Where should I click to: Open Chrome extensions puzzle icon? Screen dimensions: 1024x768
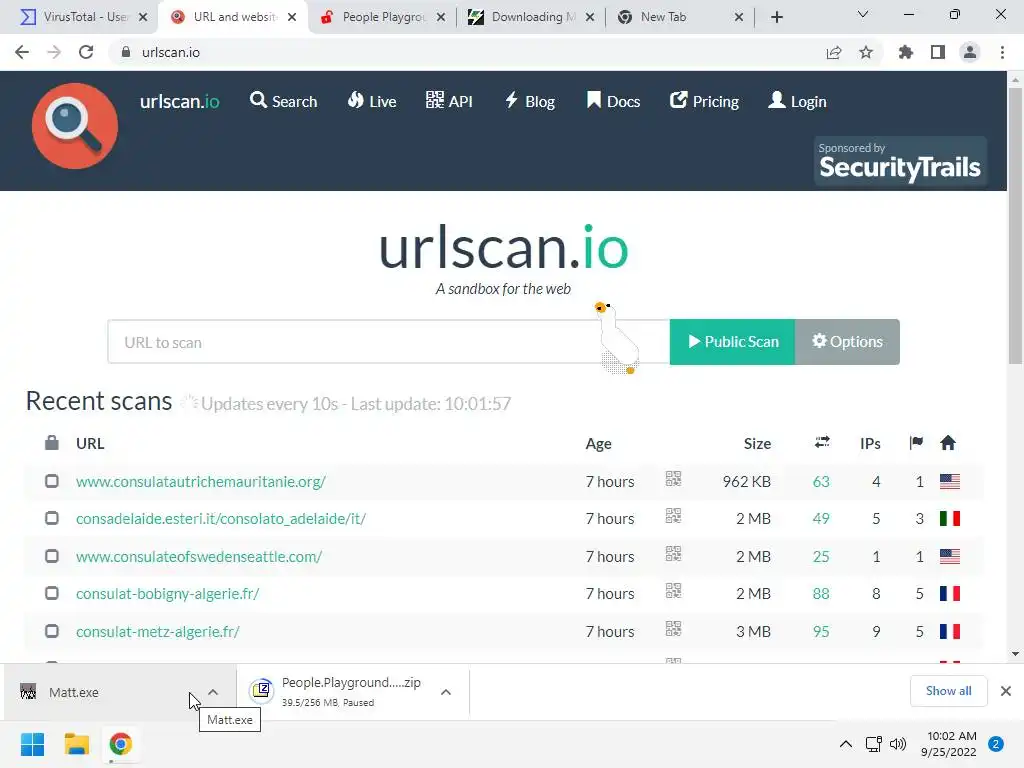(x=906, y=52)
